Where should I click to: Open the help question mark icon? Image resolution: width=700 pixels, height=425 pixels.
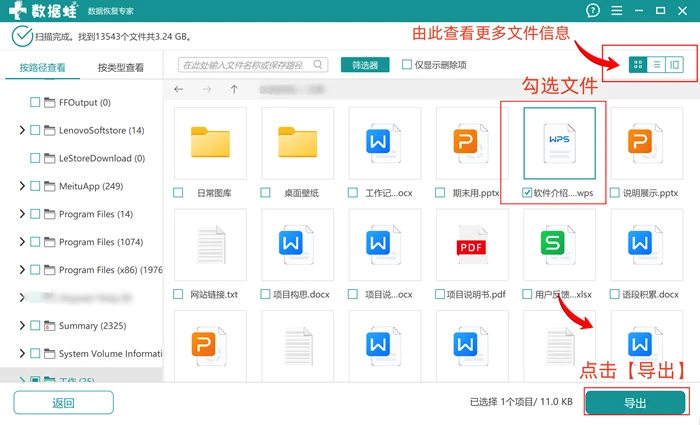(x=593, y=10)
